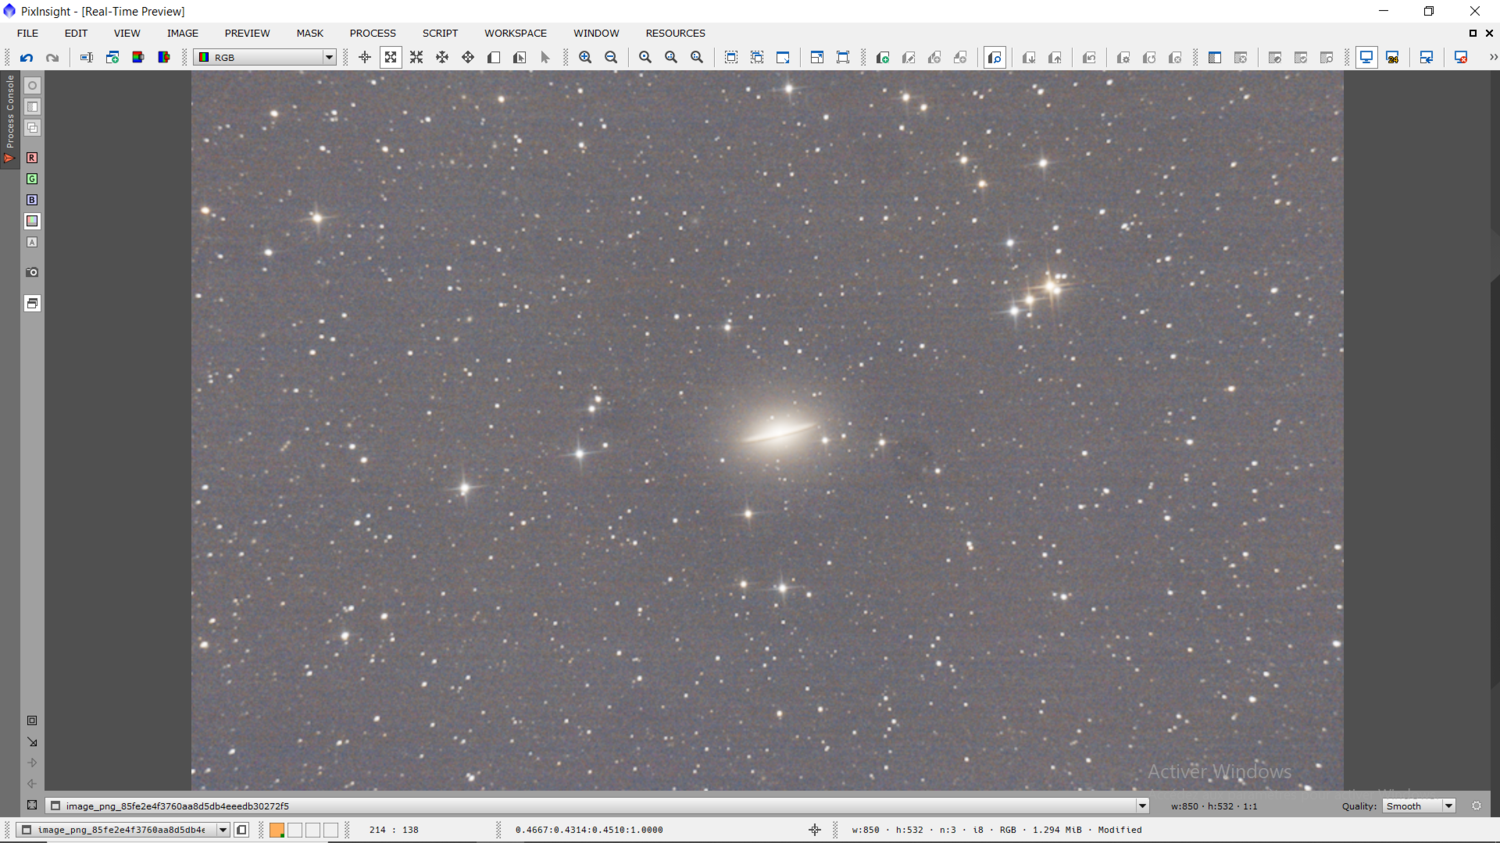Open the Quality Smooth dropdown
This screenshot has width=1500, height=843.
(1419, 806)
